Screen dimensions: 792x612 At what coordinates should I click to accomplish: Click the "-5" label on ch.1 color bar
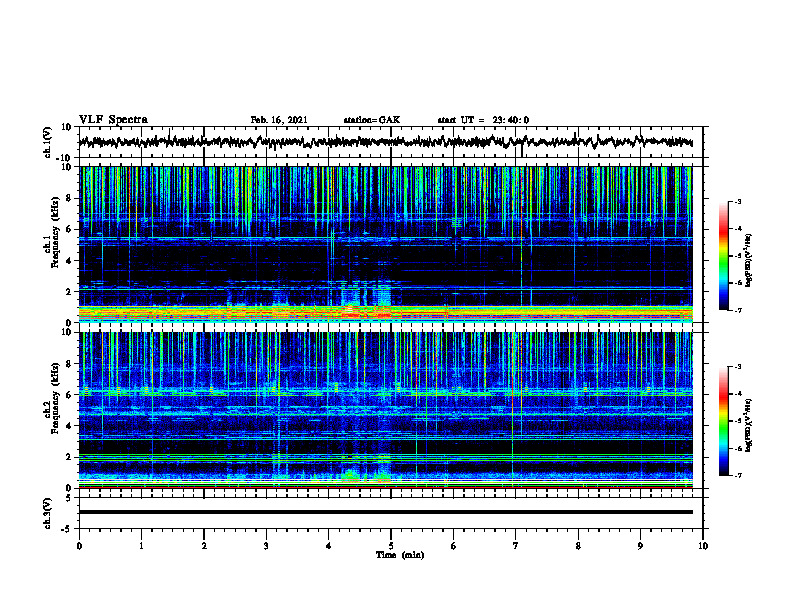737,256
